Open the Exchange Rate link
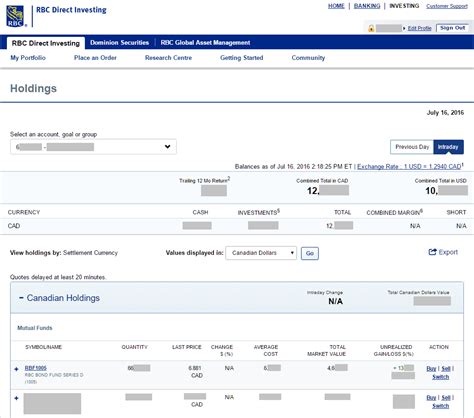Screen dimensions: 474x418 coord(409,166)
